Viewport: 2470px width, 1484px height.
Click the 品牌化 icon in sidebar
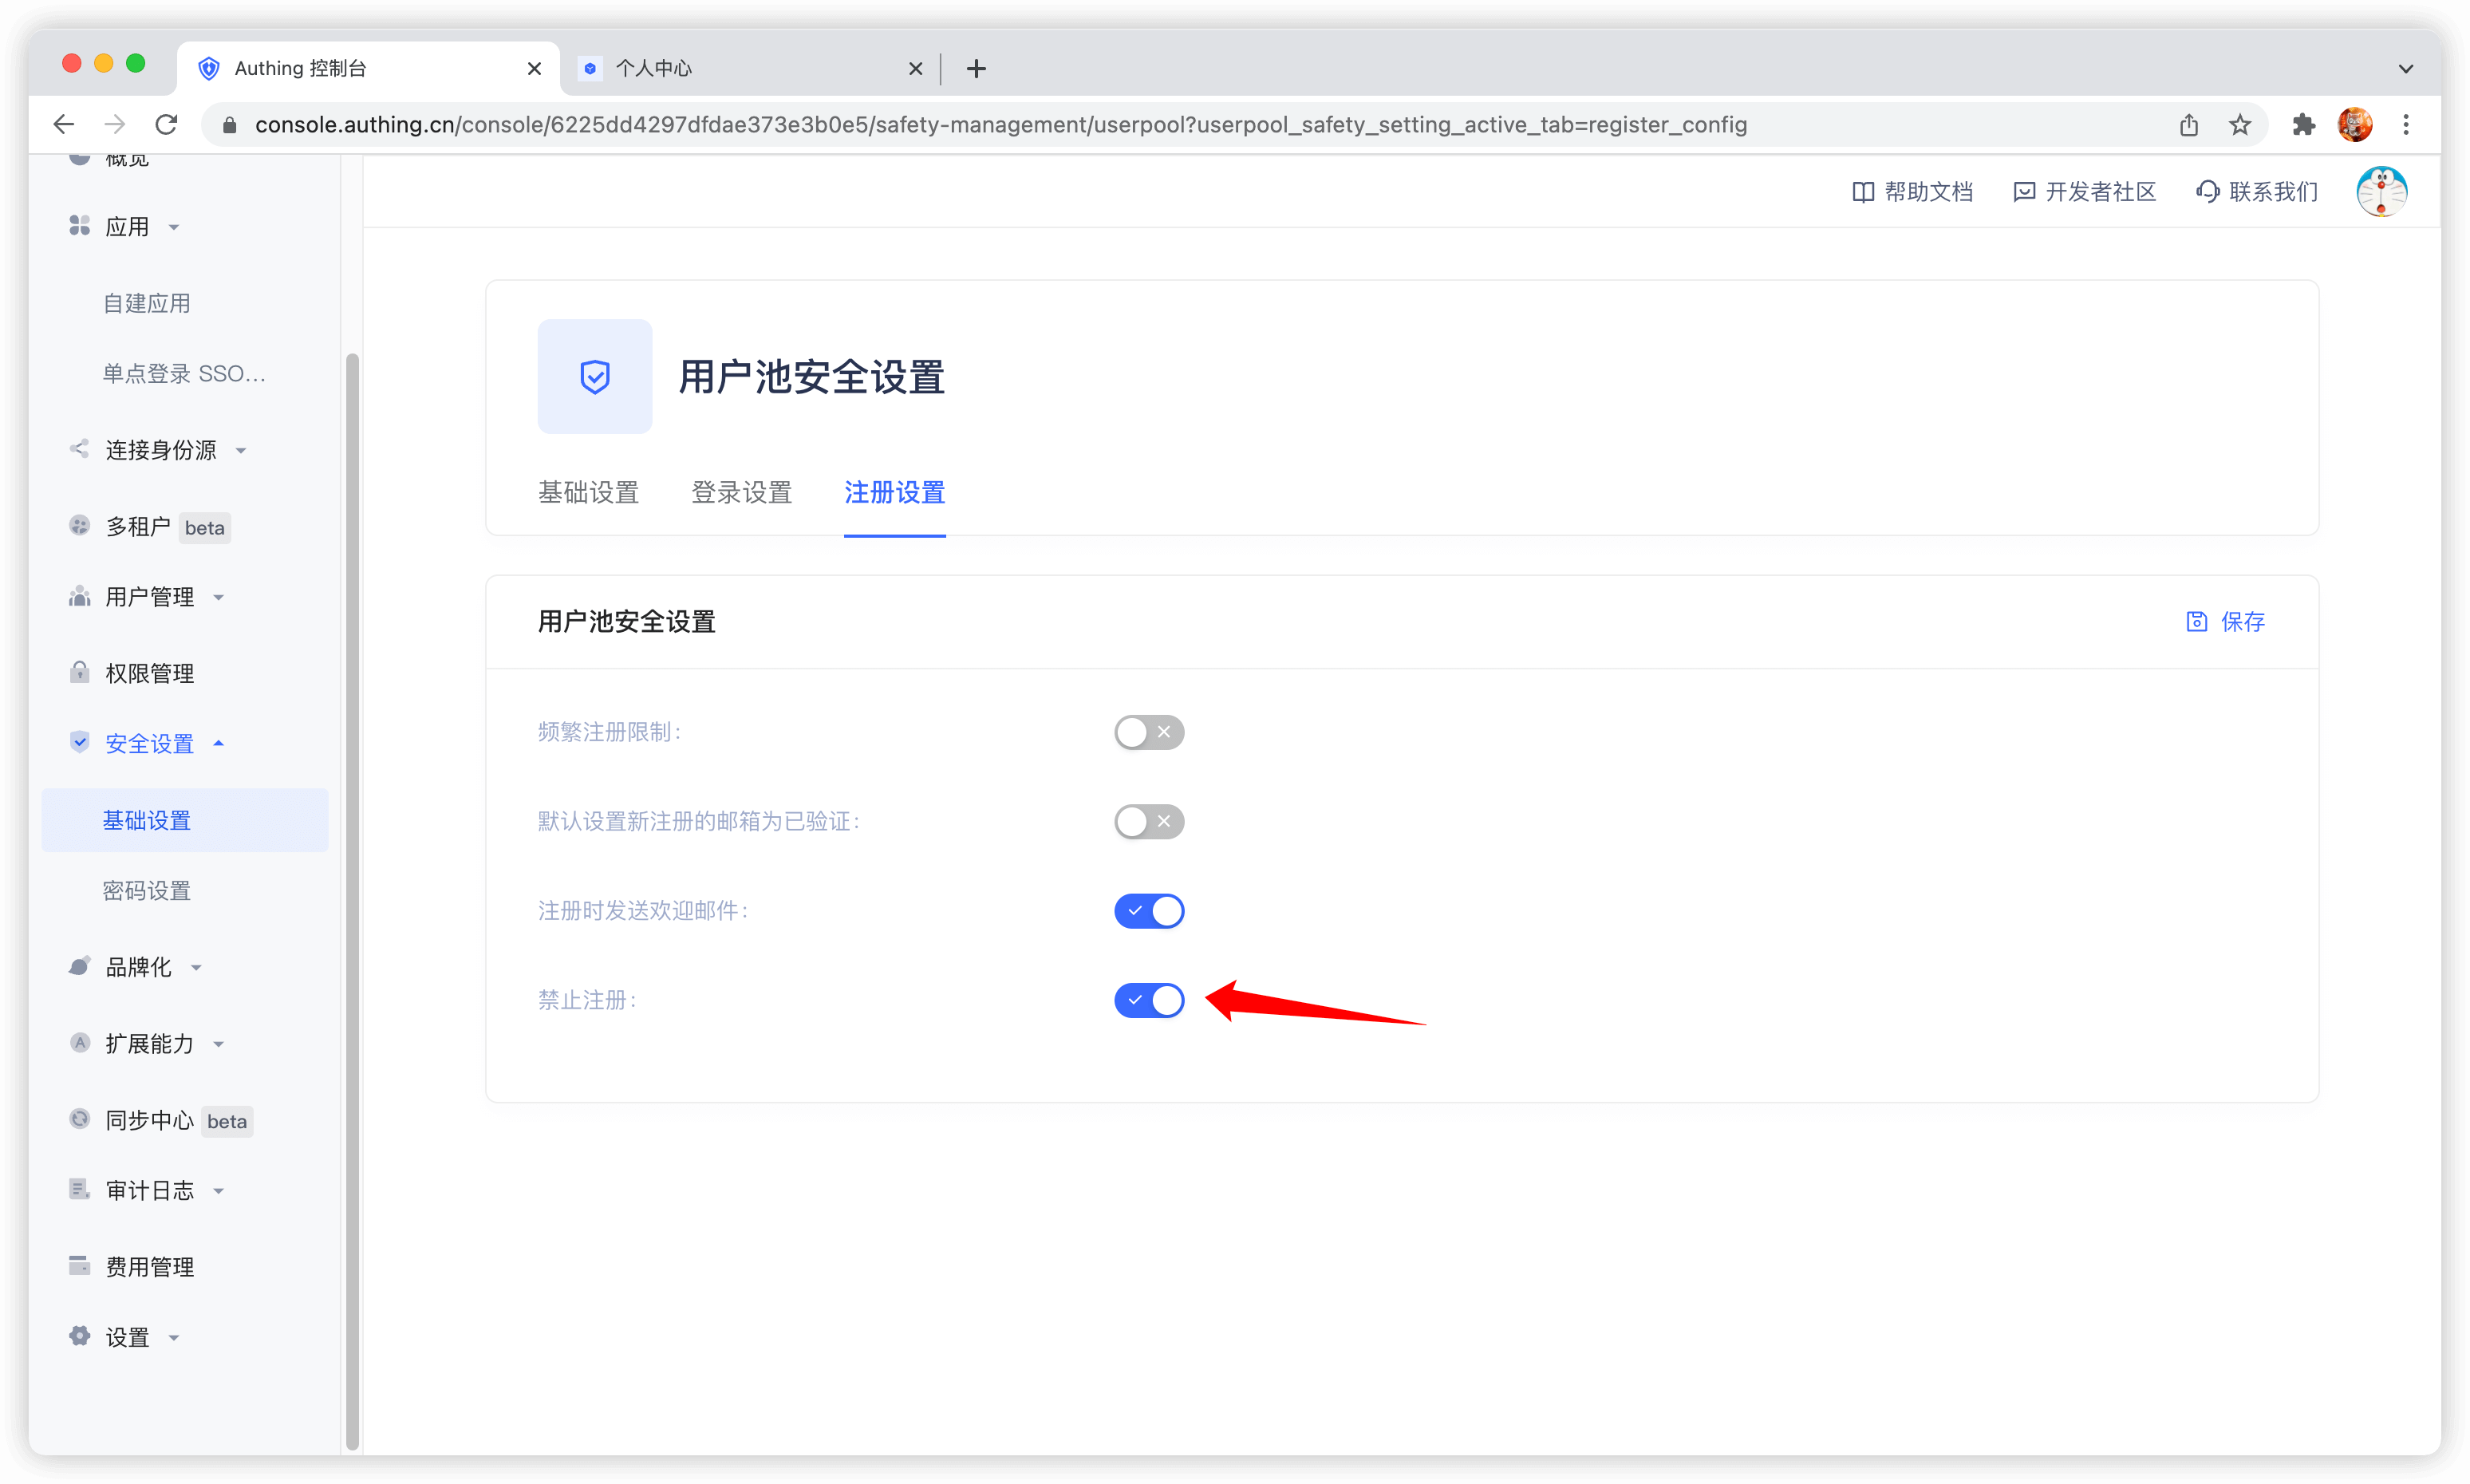tap(79, 966)
